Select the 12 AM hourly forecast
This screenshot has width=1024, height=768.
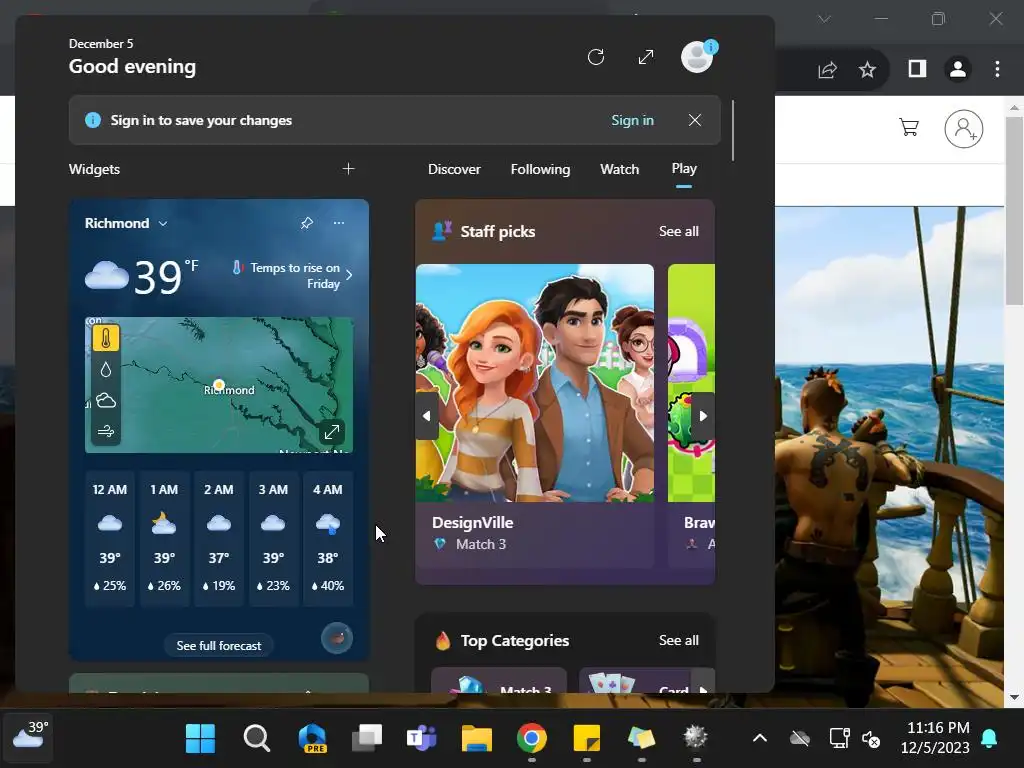(110, 538)
